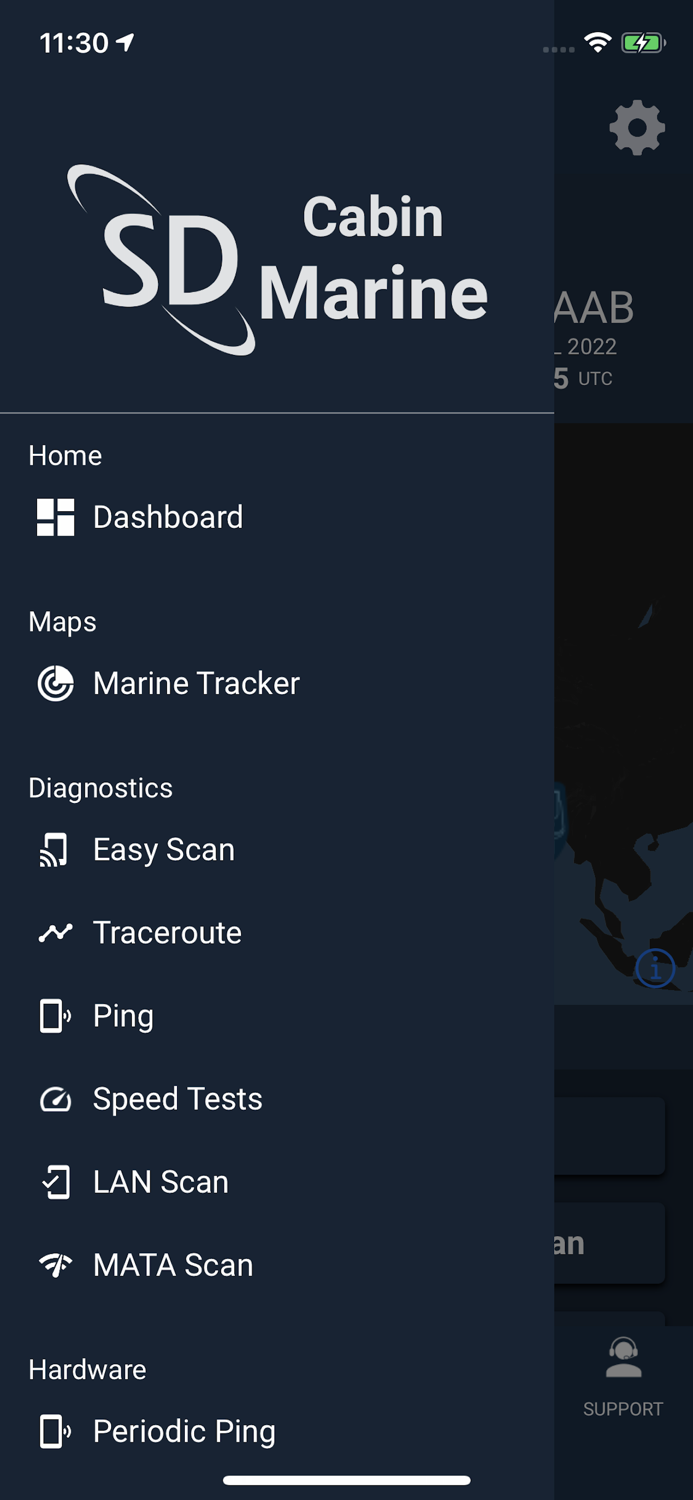The height and width of the screenshot is (1500, 693).
Task: Tap the SD Cabin Marine logo
Action: 277,258
